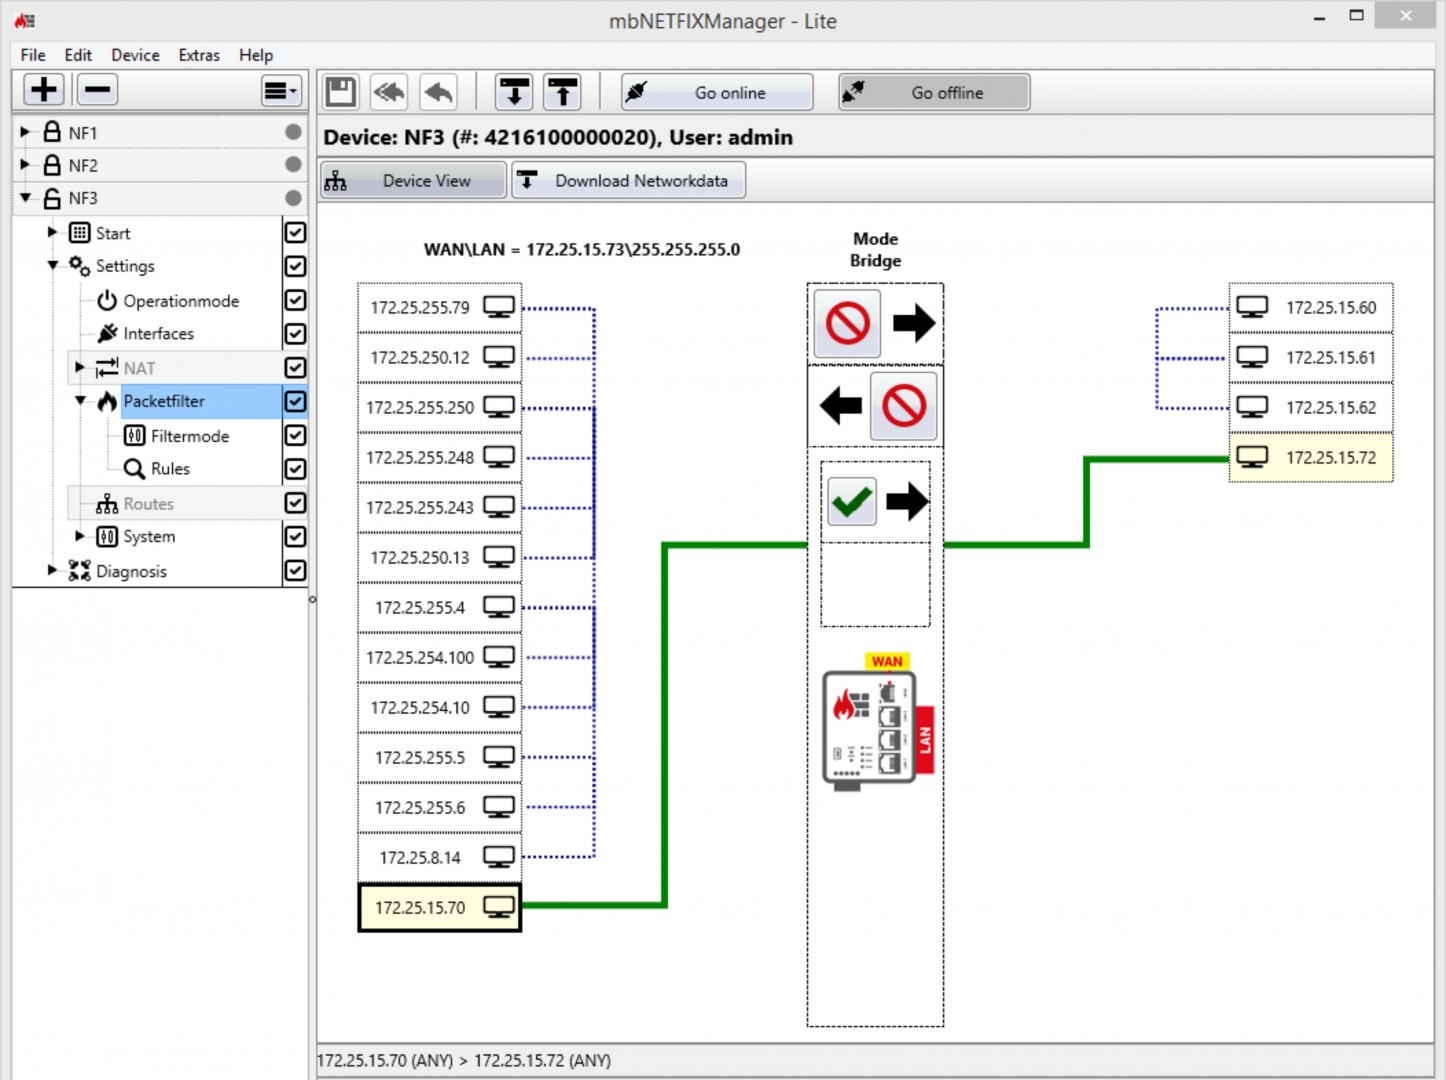Click Download Networkdata button
This screenshot has height=1080, width=1446.
click(x=629, y=180)
